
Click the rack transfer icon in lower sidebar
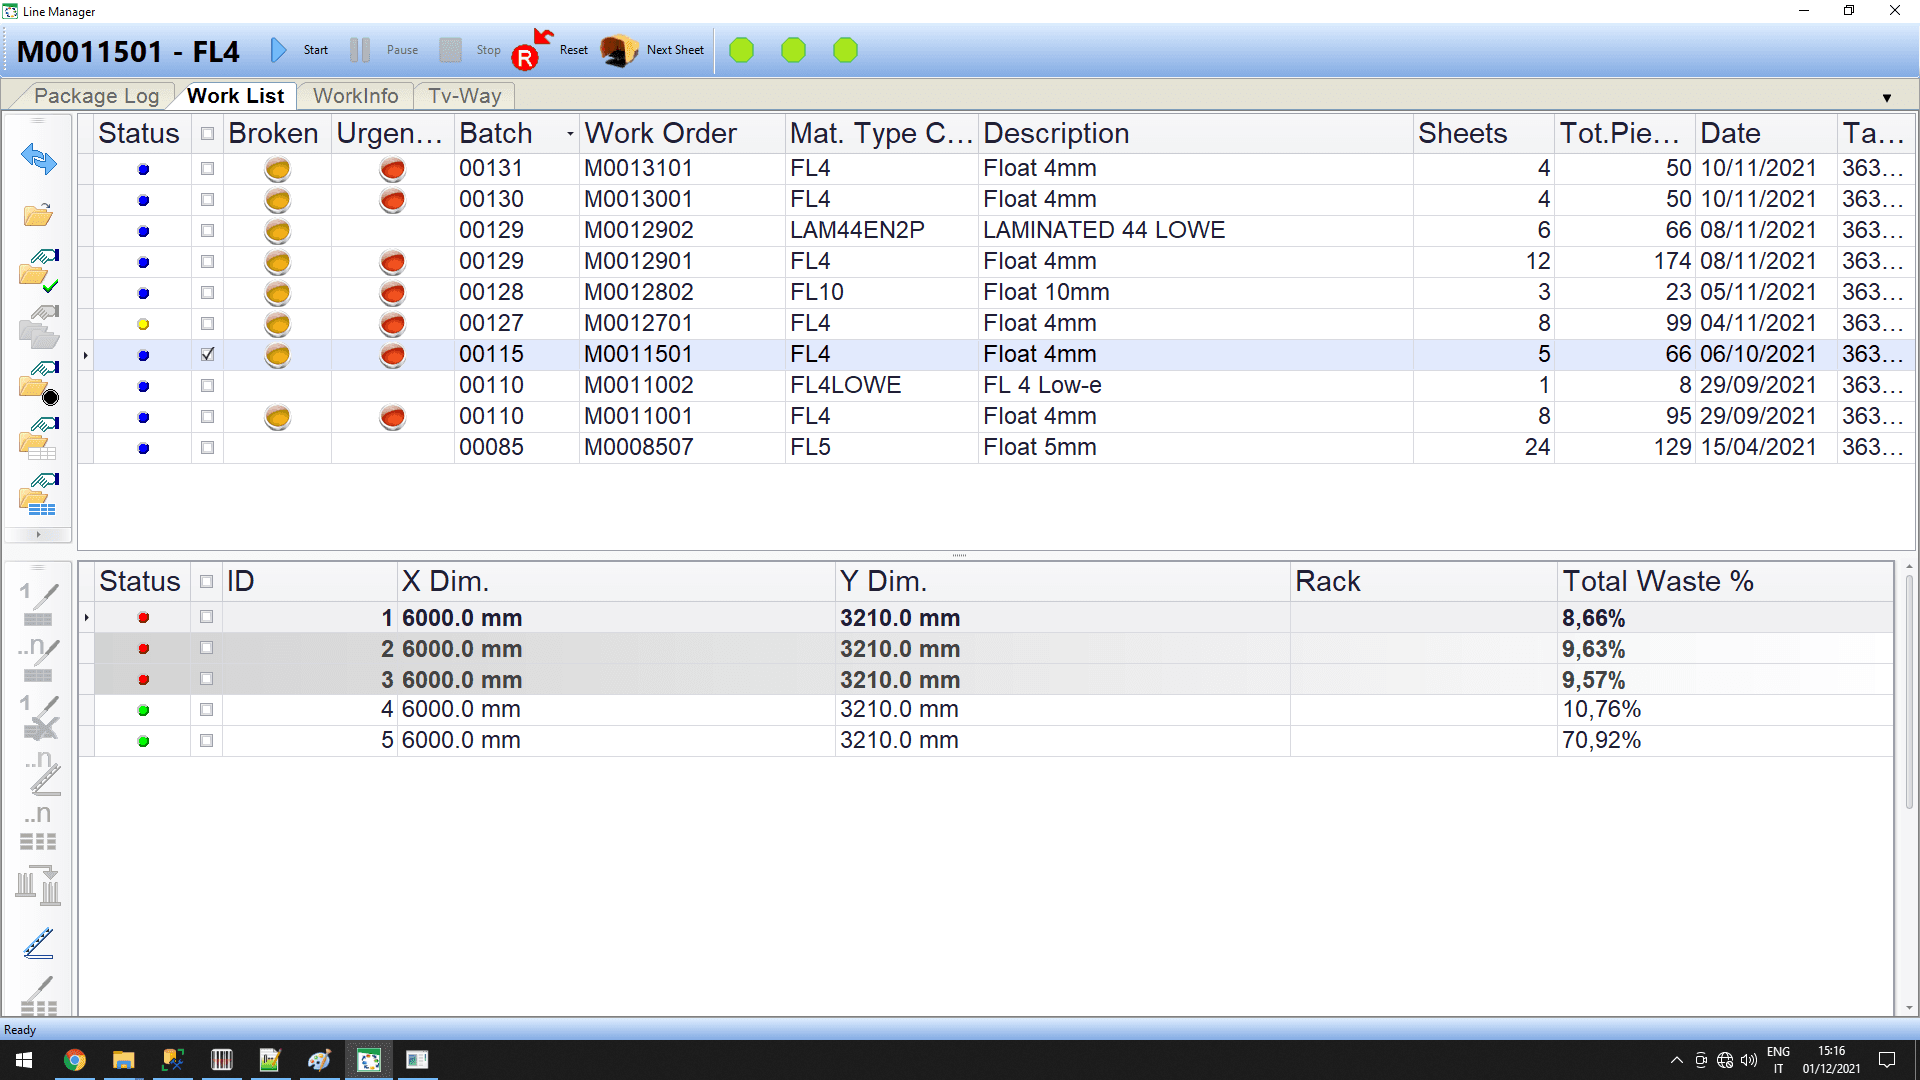coord(39,886)
